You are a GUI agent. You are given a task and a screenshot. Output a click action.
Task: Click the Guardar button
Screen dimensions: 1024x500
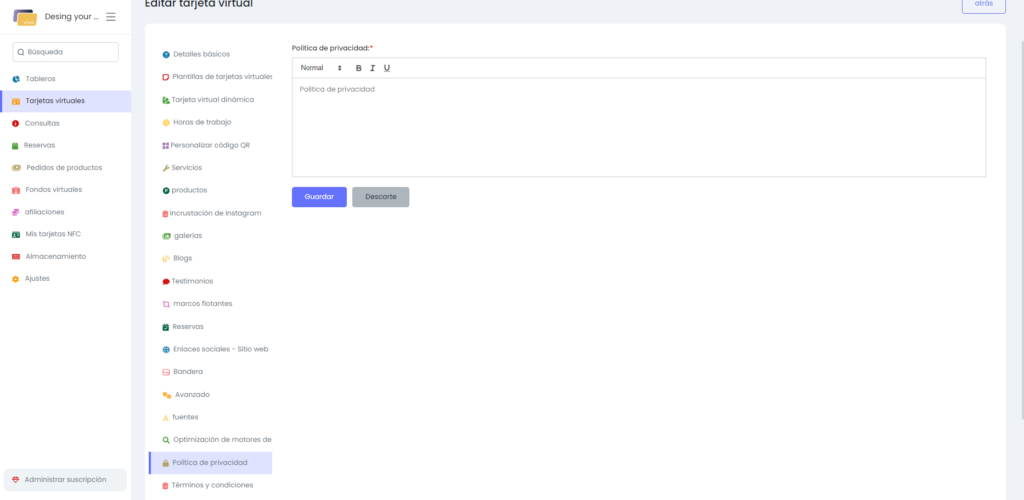click(x=319, y=197)
